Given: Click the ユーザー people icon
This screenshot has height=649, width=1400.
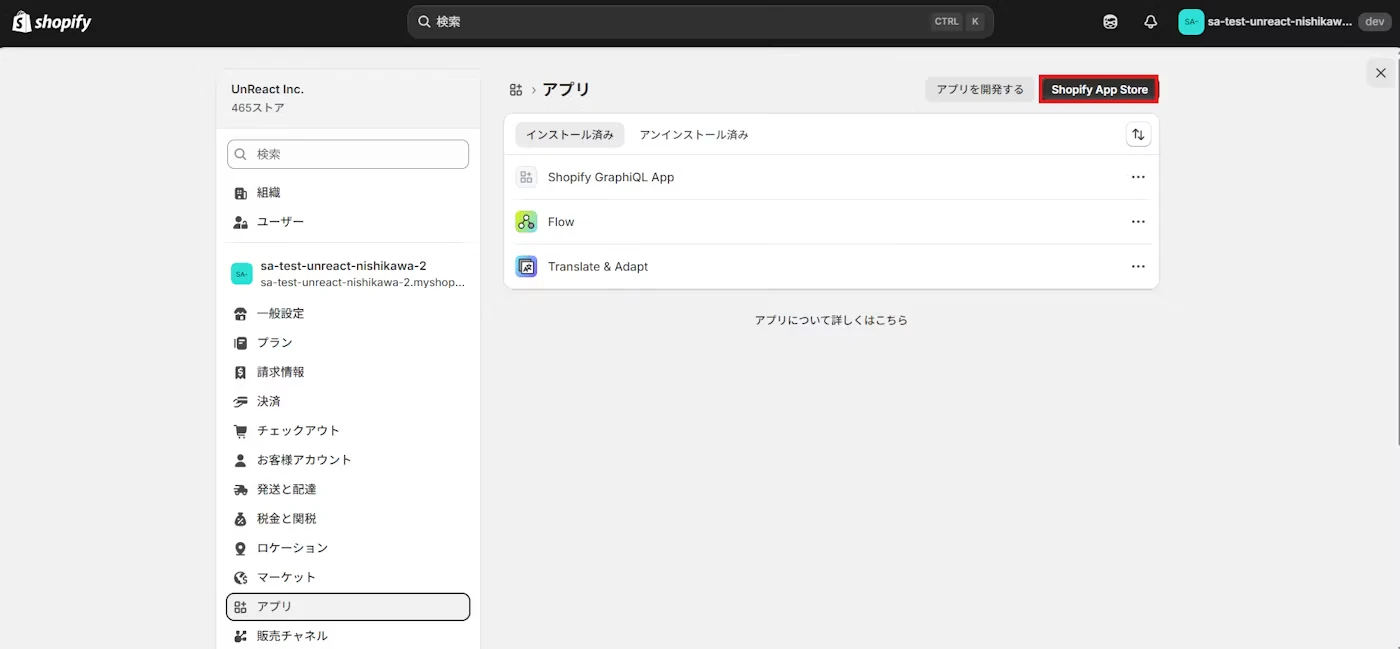Looking at the screenshot, I should pos(240,222).
